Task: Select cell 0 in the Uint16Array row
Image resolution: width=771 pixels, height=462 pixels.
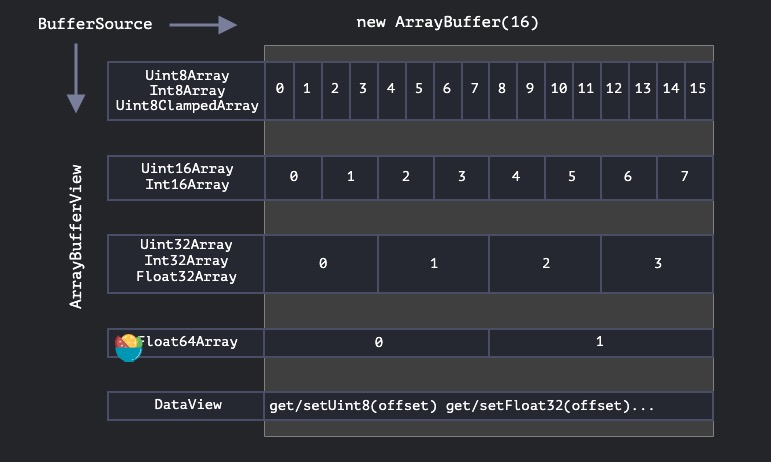Action: 294,178
